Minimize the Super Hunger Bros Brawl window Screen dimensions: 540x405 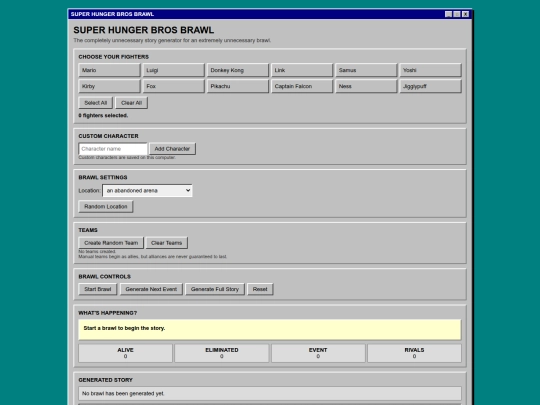tap(448, 14)
